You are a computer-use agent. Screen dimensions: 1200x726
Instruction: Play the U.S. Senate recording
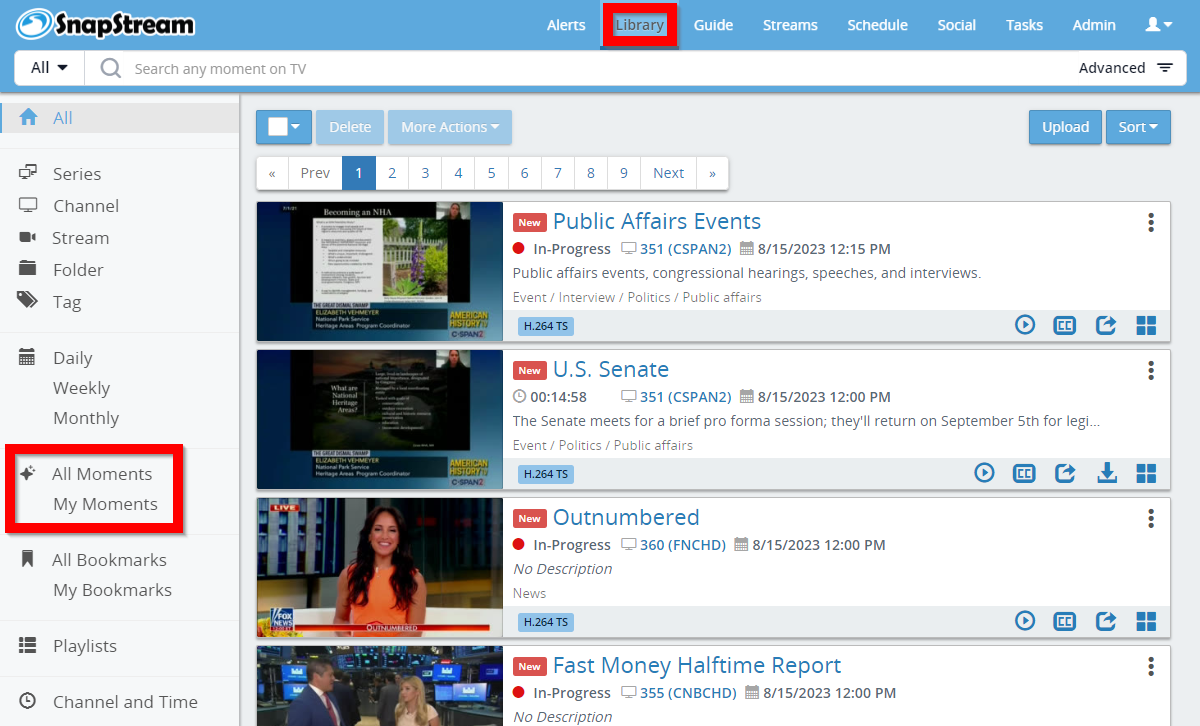tap(985, 473)
